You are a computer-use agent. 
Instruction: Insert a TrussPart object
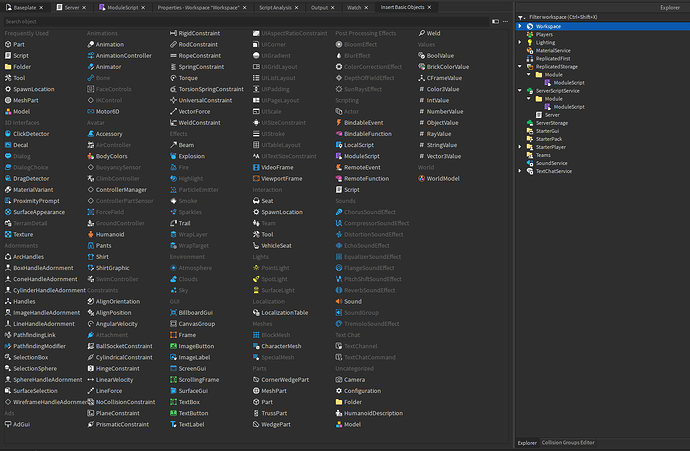[x=270, y=413]
